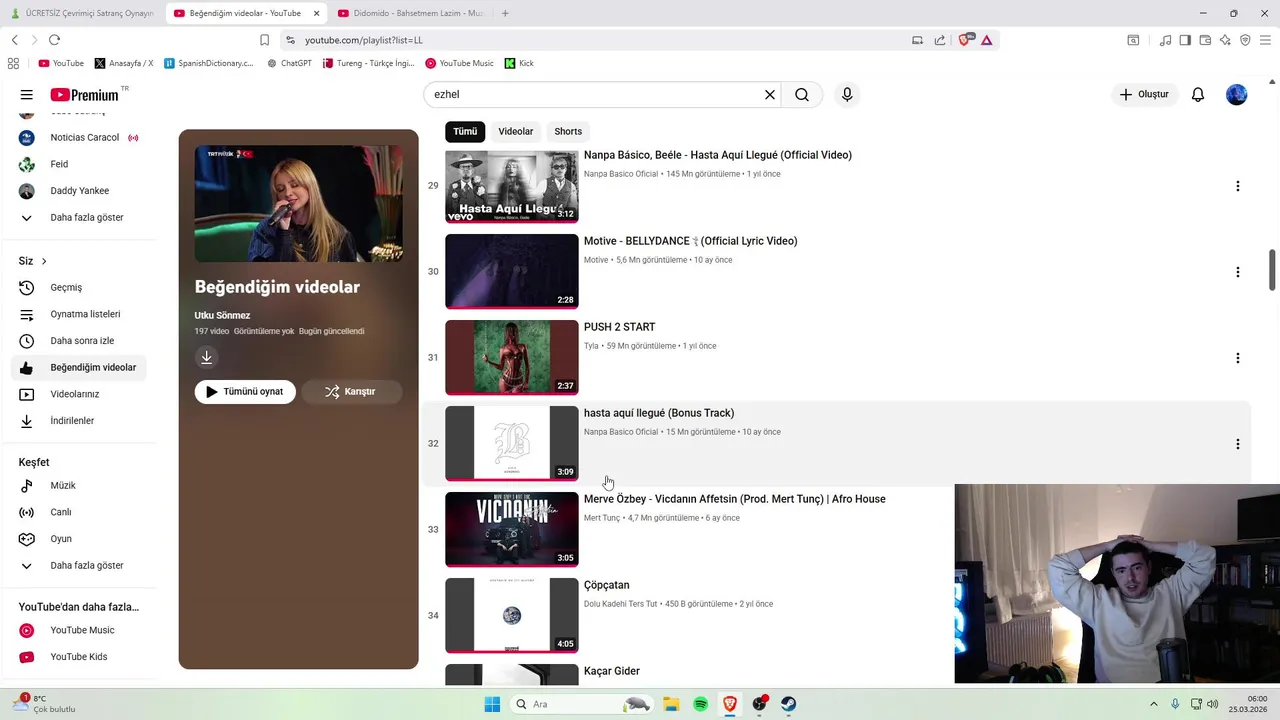This screenshot has width=1280, height=720.
Task: Open Brave VPN shield icon
Action: (x=1245, y=40)
